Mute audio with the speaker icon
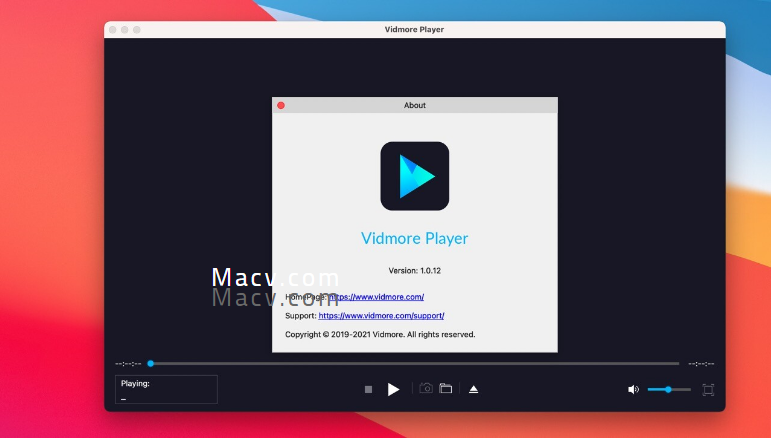Image resolution: width=771 pixels, height=439 pixels. [x=633, y=389]
